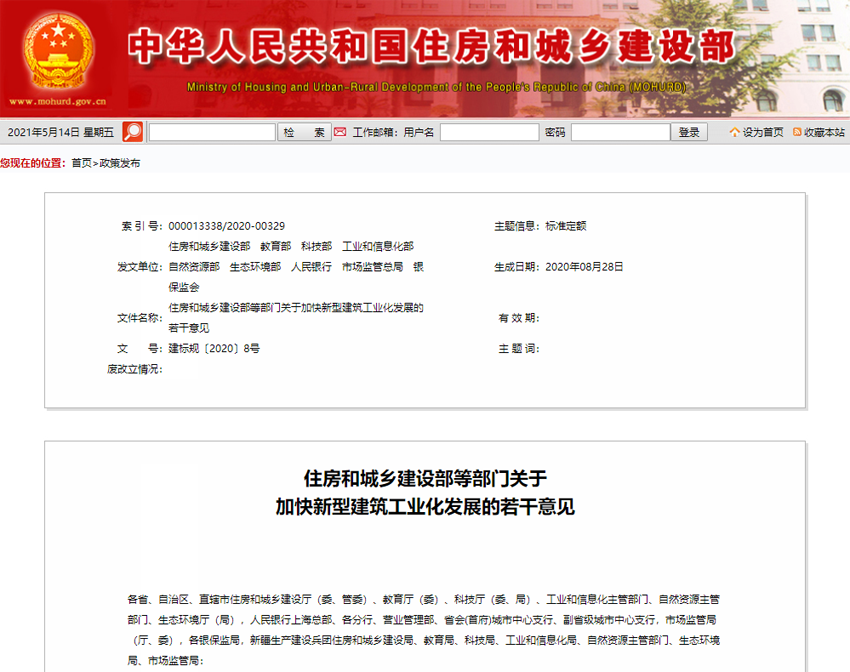
Task: Open 政策发布 in the breadcrumb
Action: 120,163
